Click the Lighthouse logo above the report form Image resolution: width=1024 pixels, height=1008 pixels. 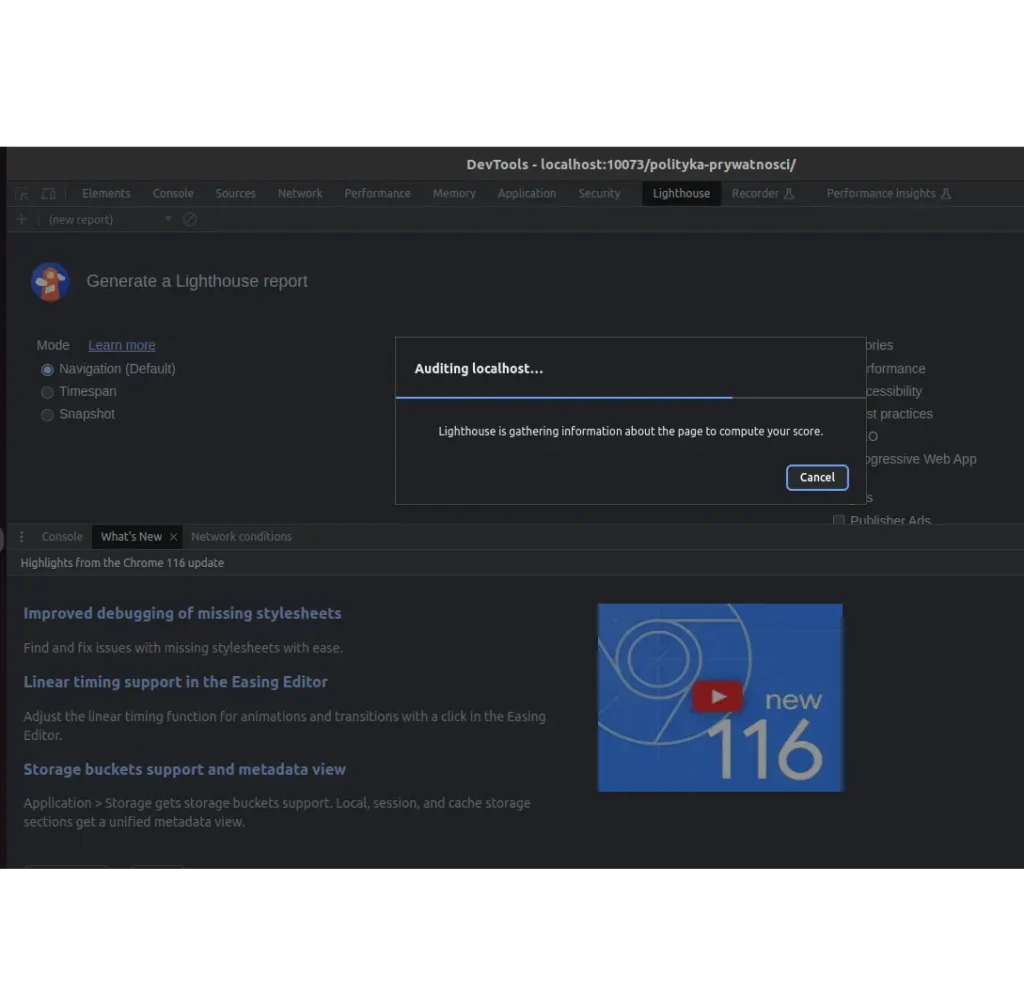[x=50, y=282]
